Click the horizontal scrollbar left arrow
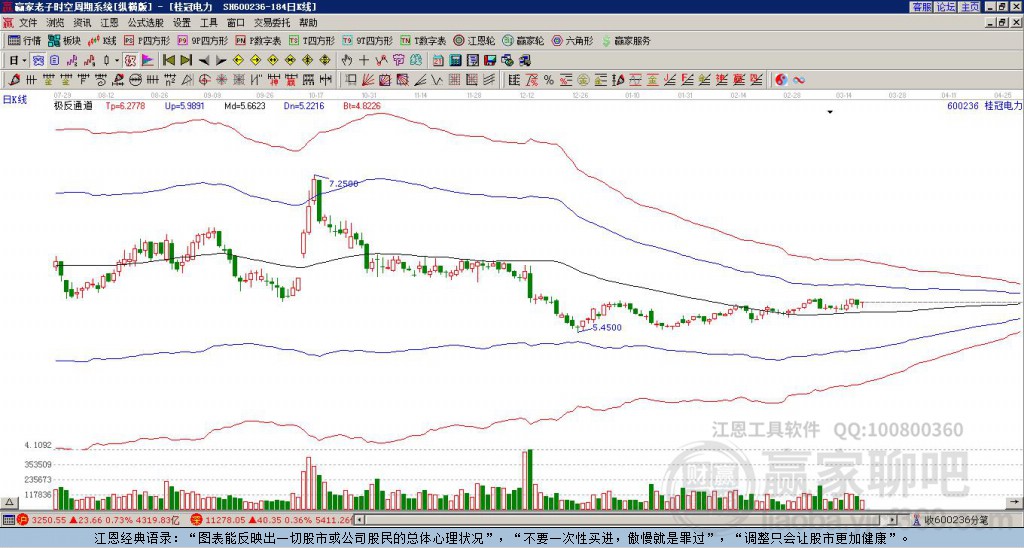Image resolution: width=1024 pixels, height=548 pixels. click(x=359, y=520)
